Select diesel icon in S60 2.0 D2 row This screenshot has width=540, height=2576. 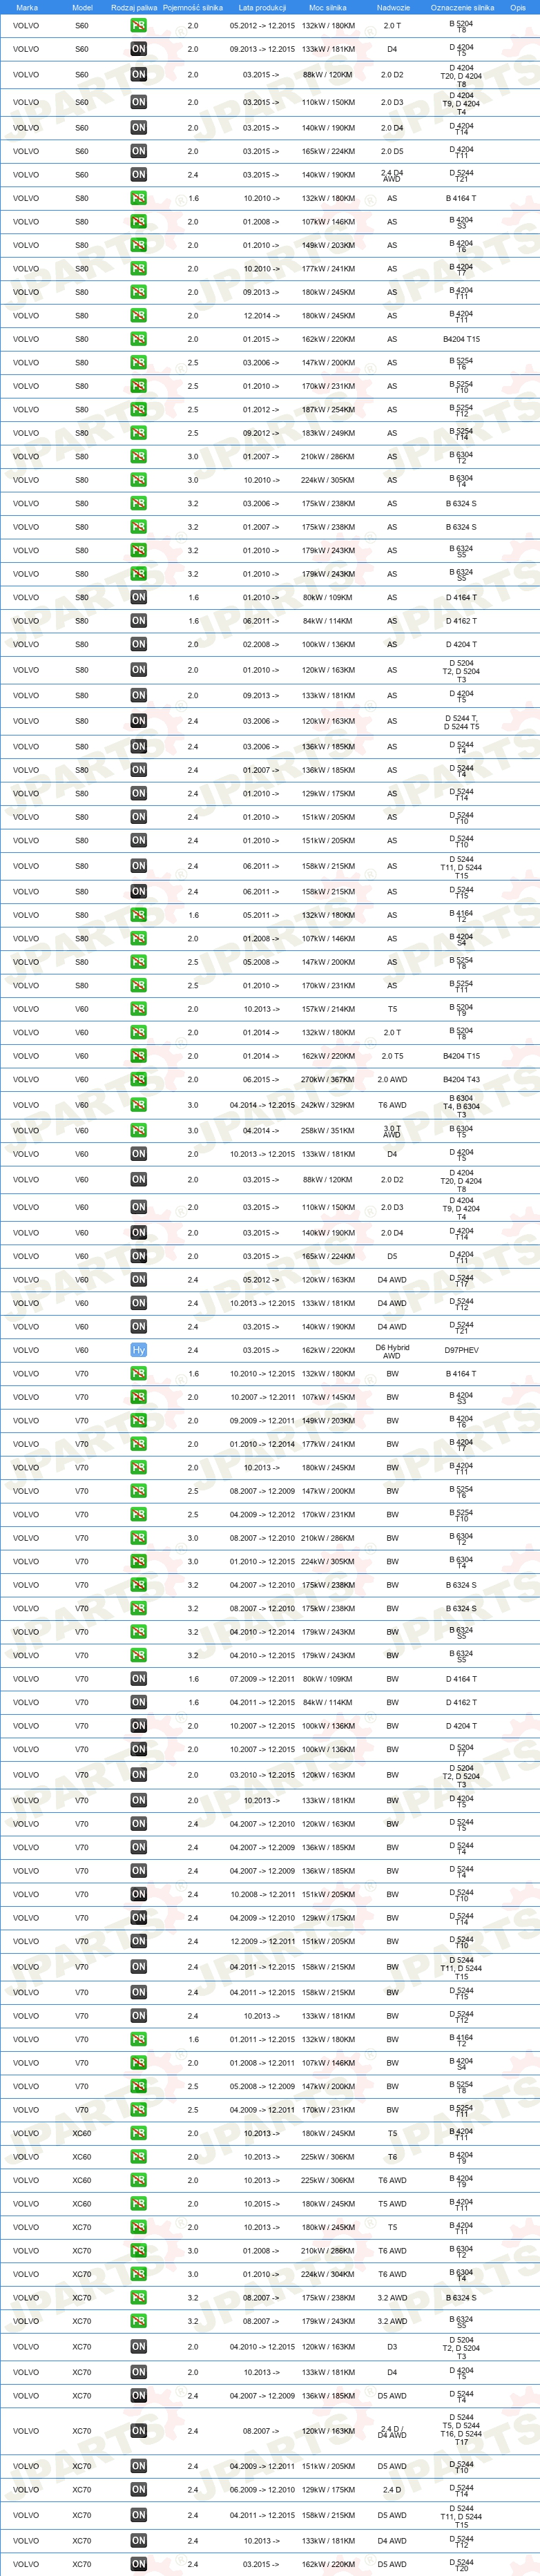click(138, 74)
